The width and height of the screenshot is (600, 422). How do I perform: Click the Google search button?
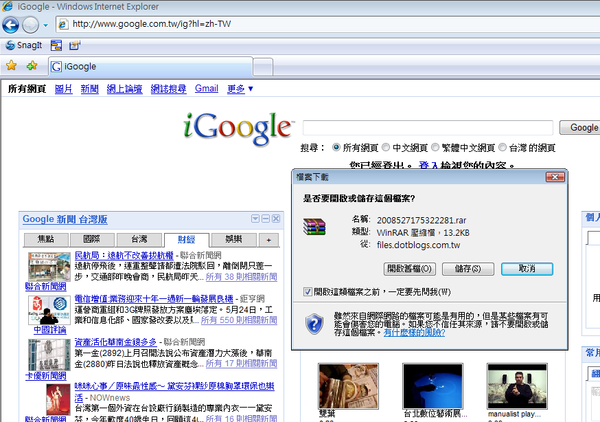pyautogui.click(x=580, y=127)
